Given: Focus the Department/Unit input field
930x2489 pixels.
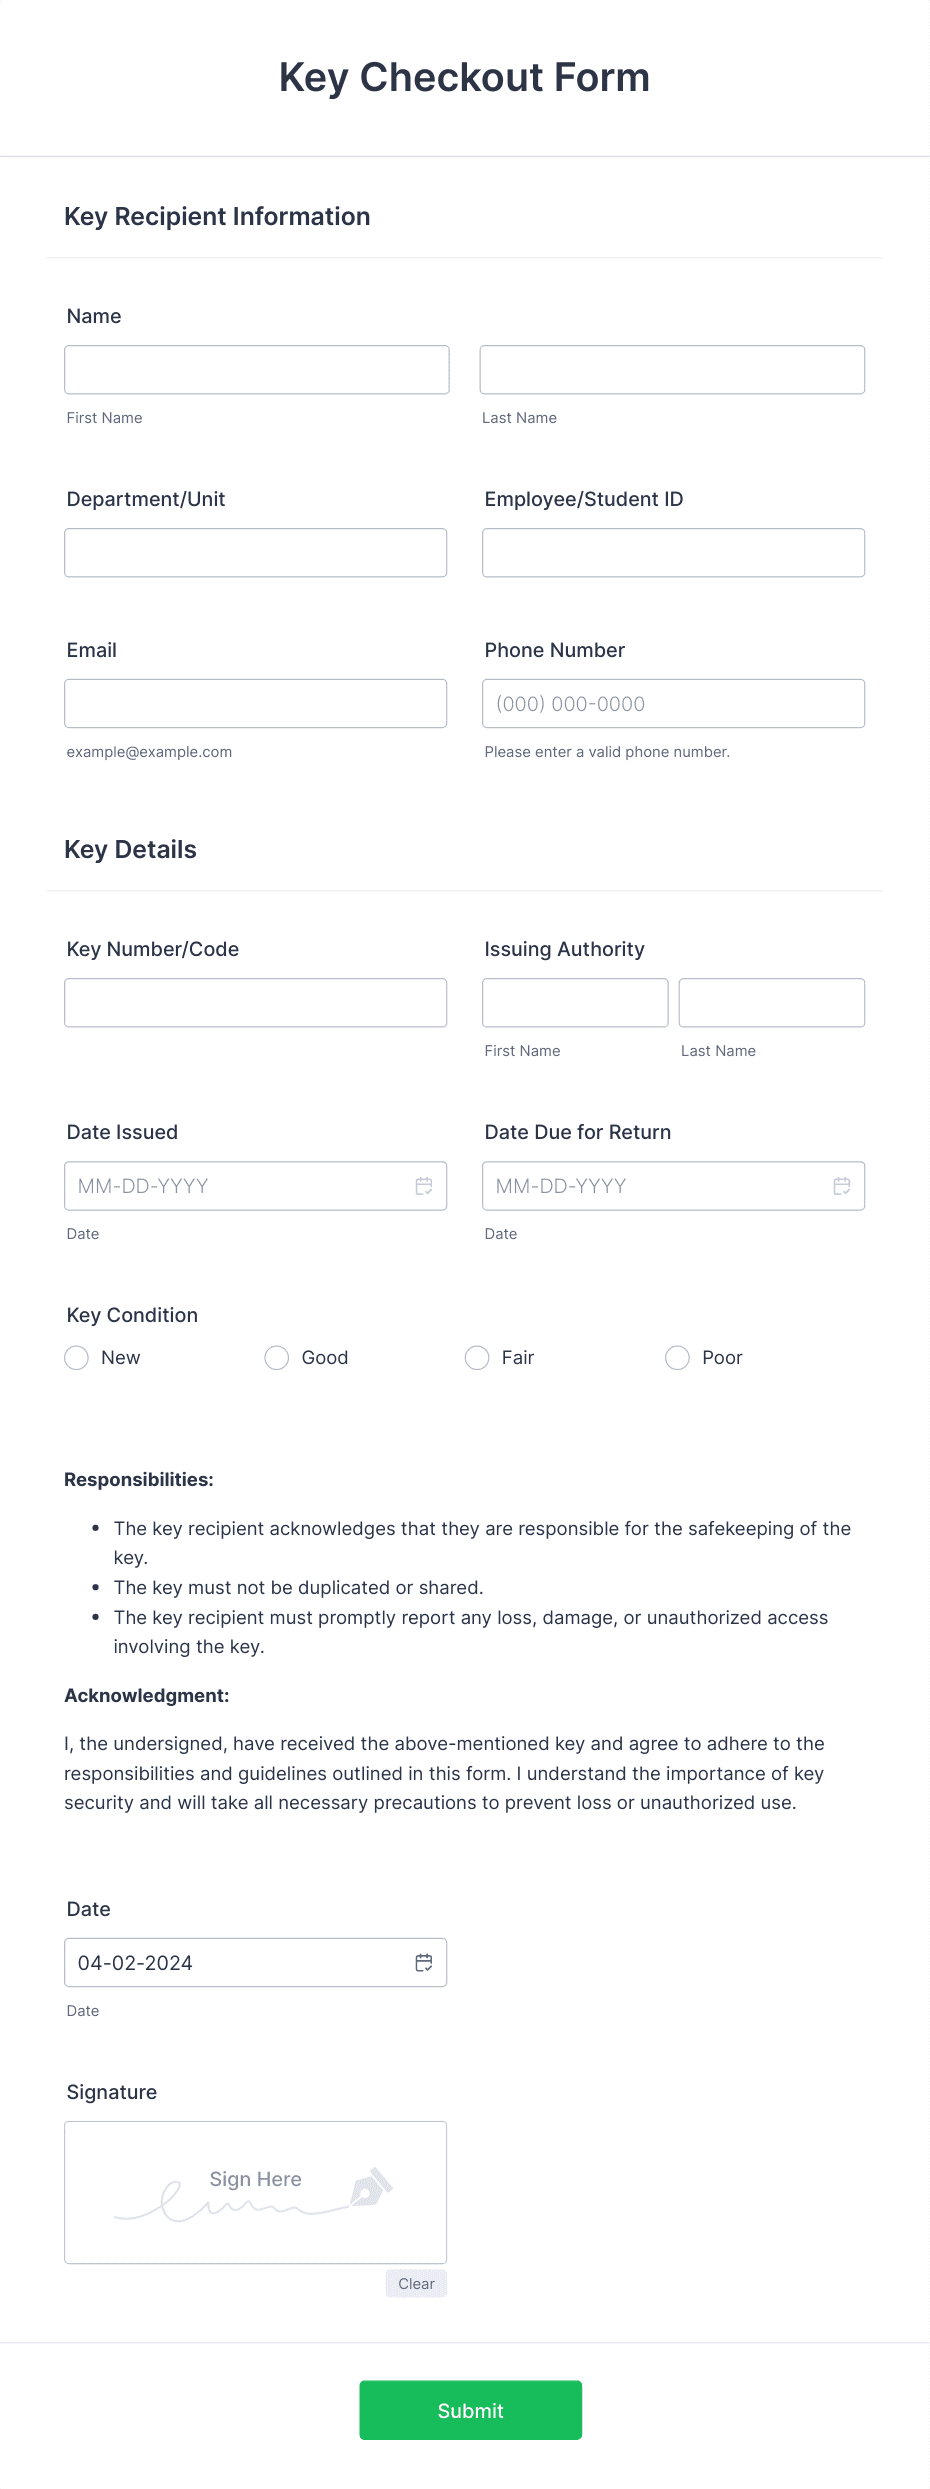Looking at the screenshot, I should tap(256, 552).
